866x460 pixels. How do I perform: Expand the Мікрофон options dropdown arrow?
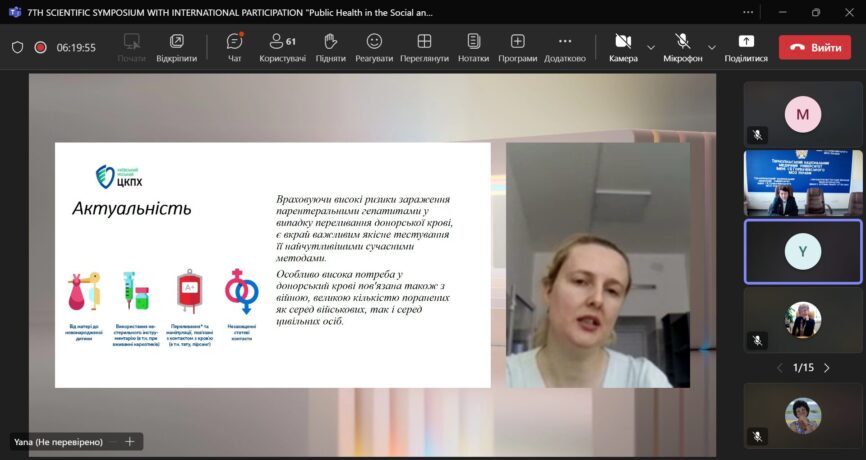(712, 47)
